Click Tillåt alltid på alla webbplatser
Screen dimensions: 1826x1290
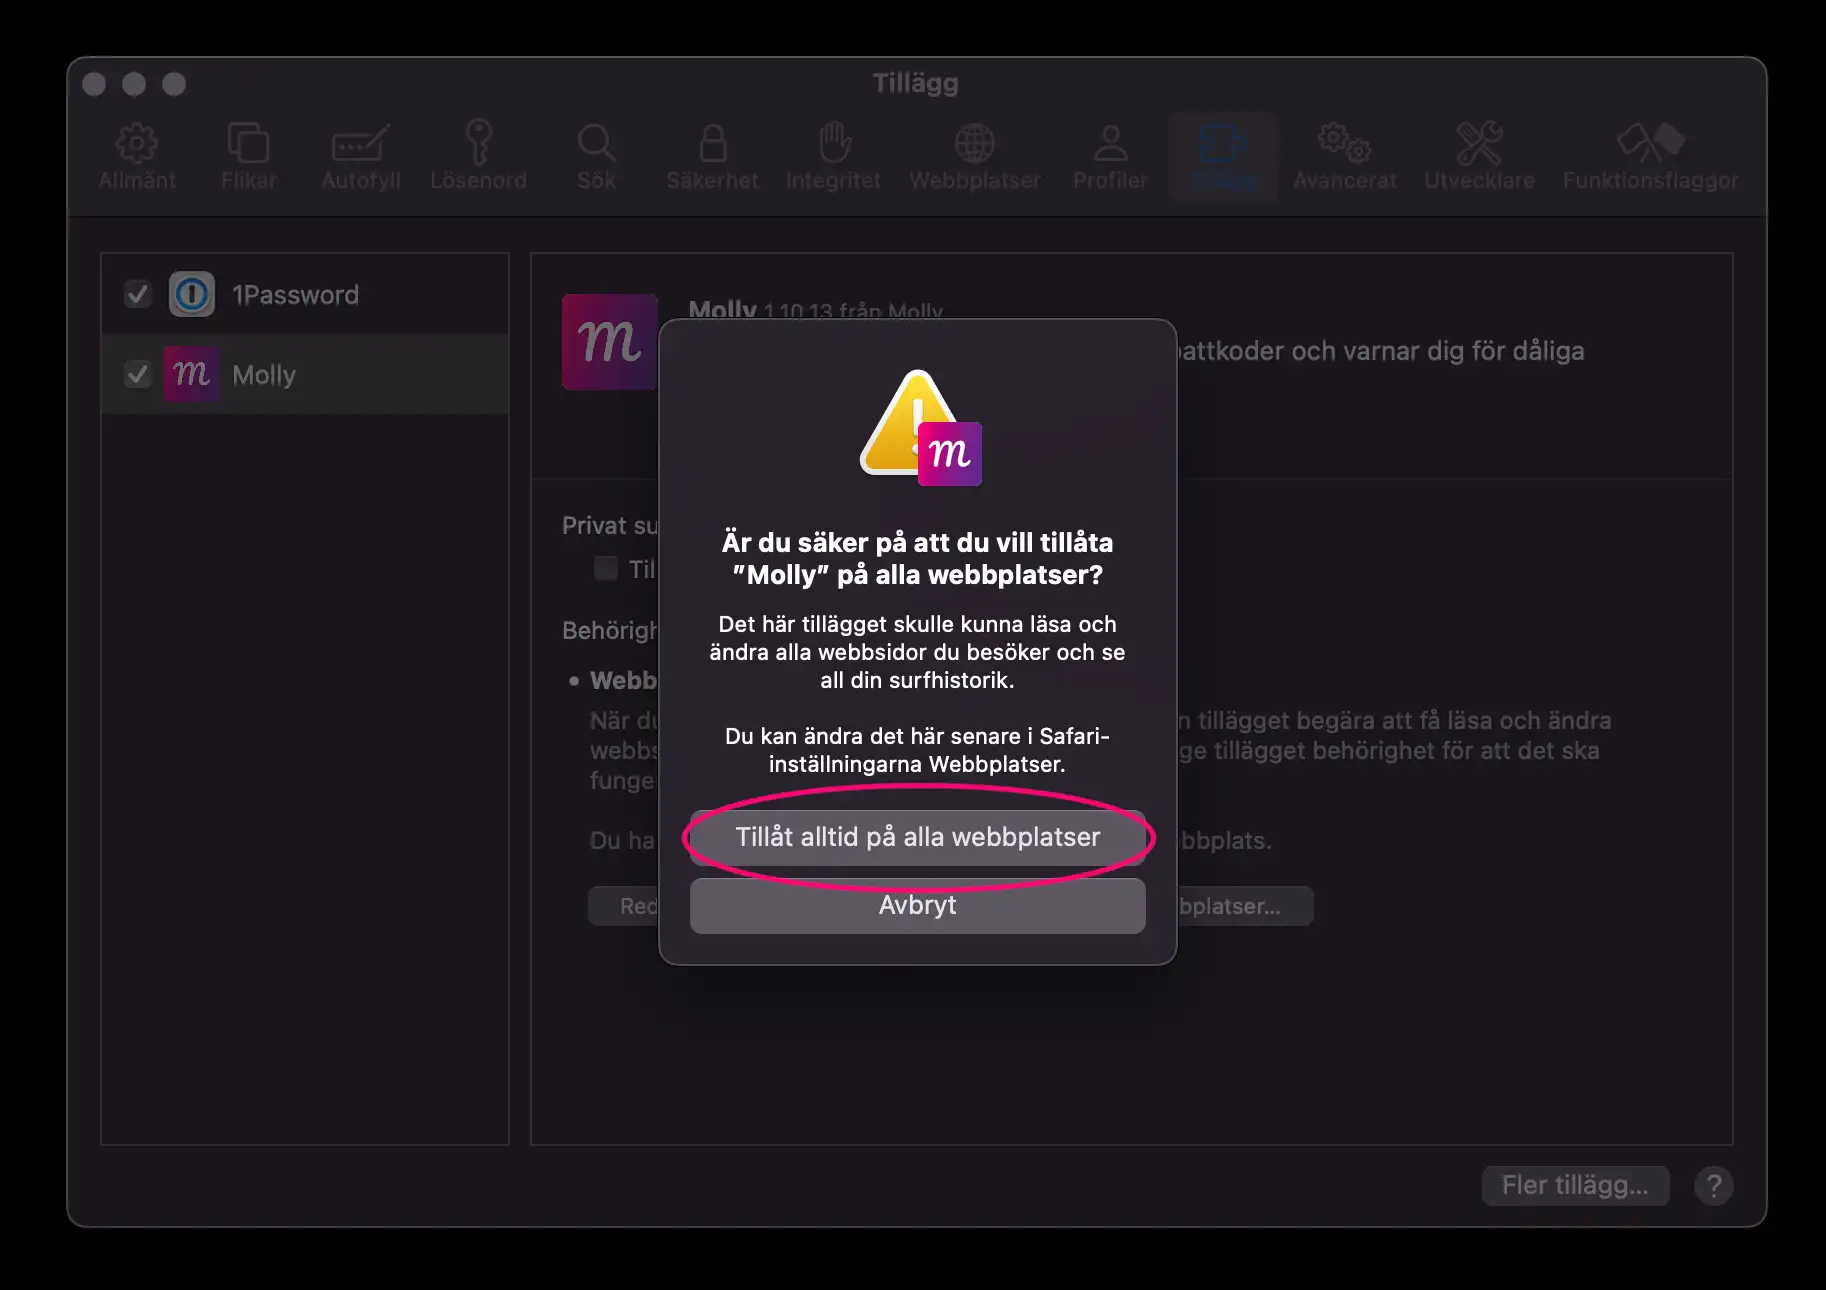pyautogui.click(x=917, y=837)
